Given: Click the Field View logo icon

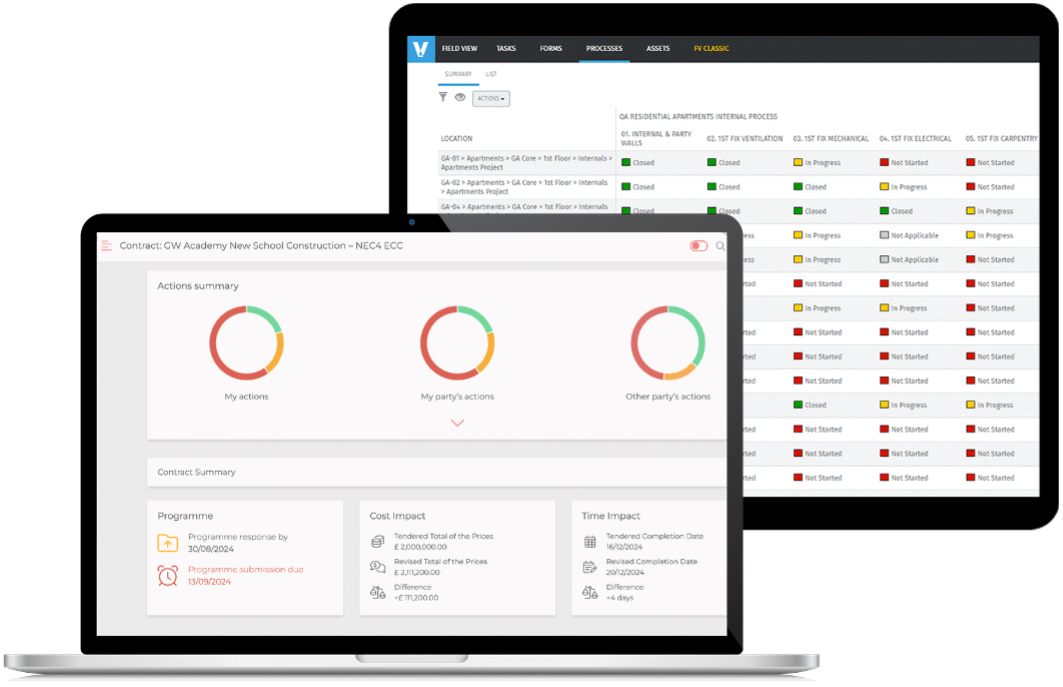Looking at the screenshot, I should [421, 49].
